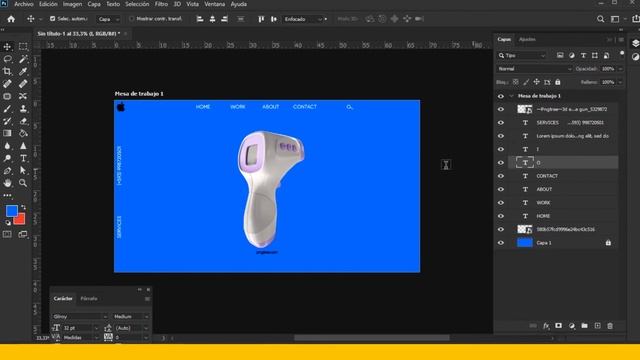
Task: Open the Enfocado dropdown
Action: tap(303, 19)
